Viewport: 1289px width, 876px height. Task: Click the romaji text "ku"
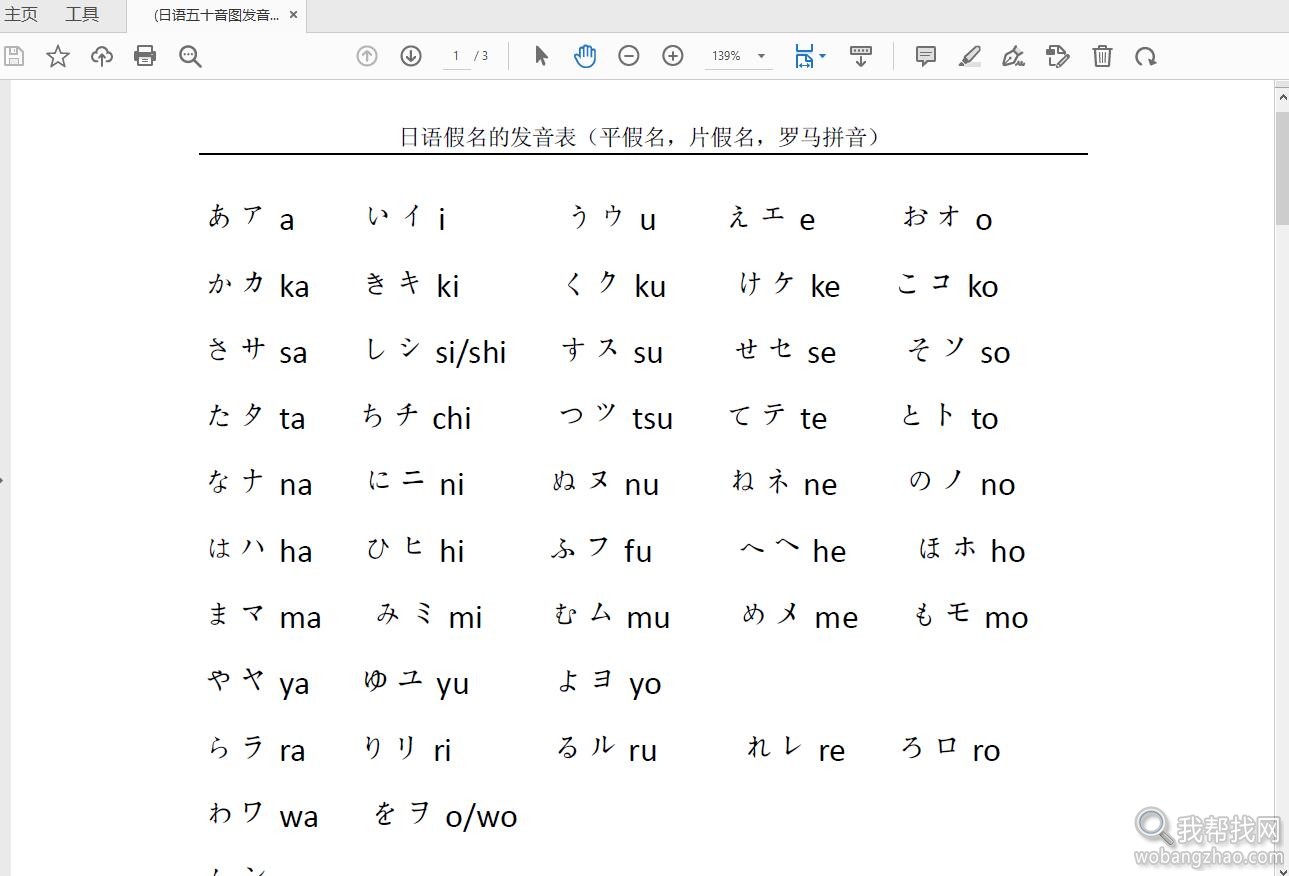pyautogui.click(x=650, y=287)
